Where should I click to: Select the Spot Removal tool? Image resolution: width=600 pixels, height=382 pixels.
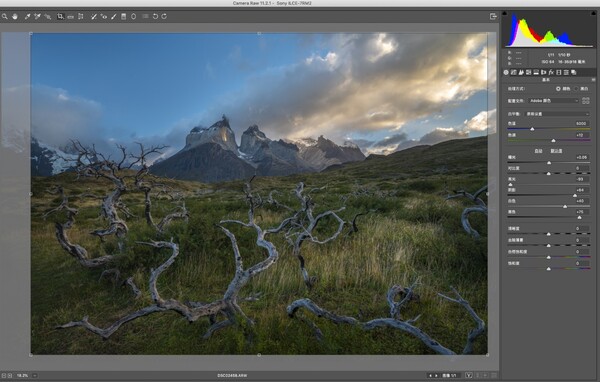point(93,16)
